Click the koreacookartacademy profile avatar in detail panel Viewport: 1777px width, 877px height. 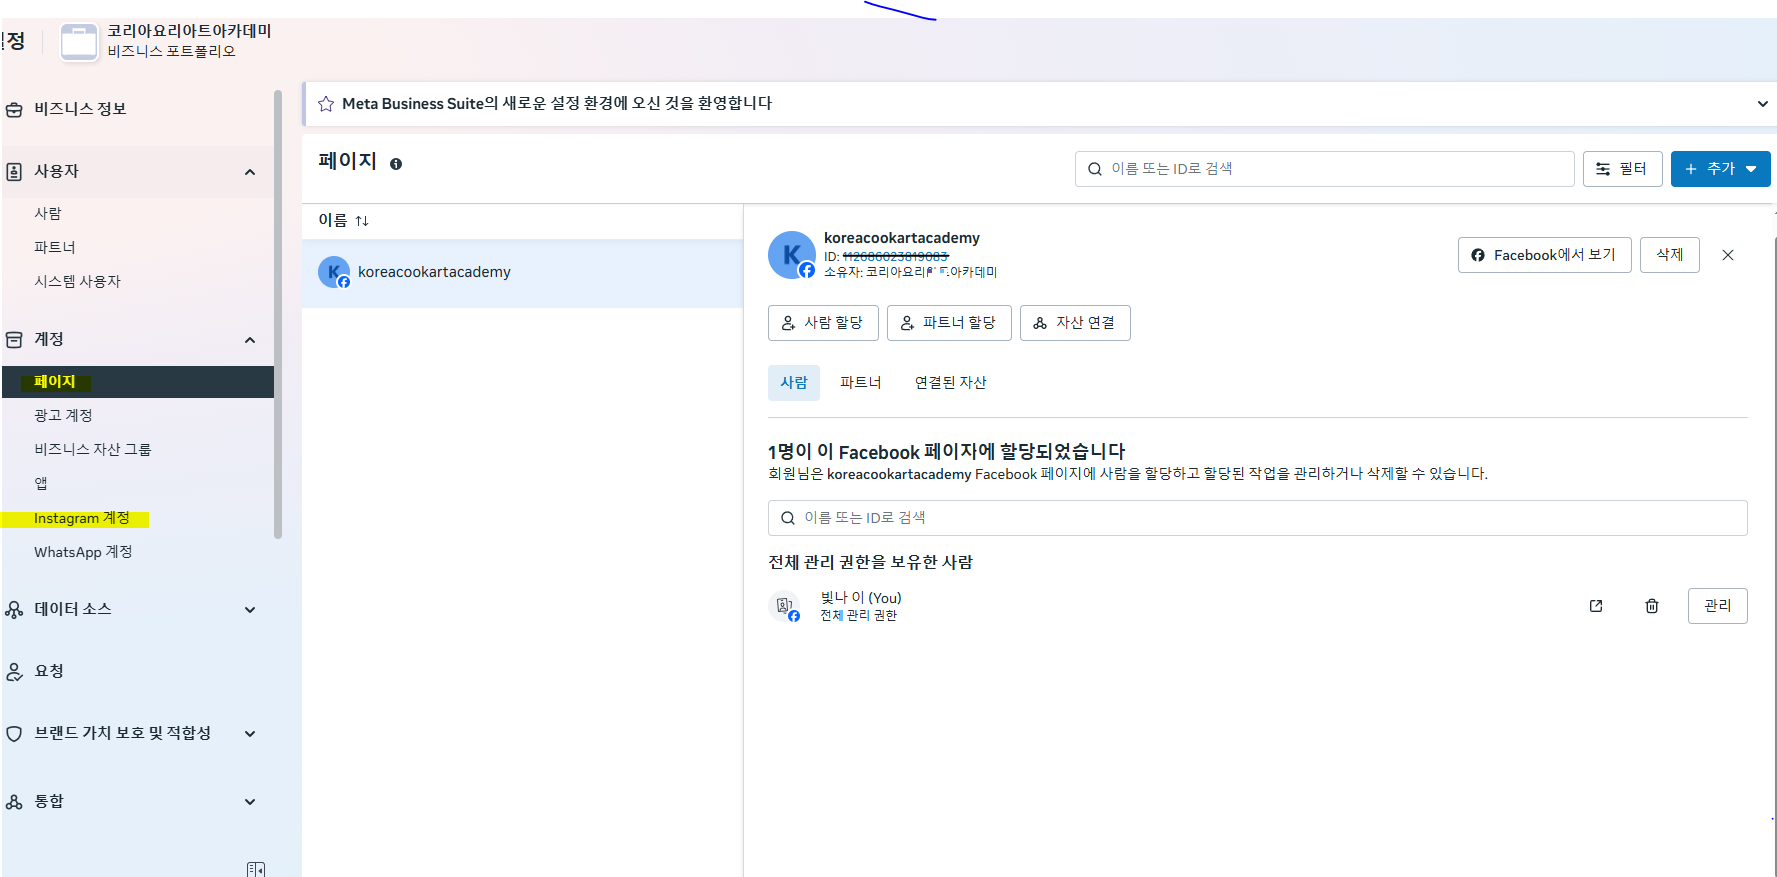pos(792,255)
